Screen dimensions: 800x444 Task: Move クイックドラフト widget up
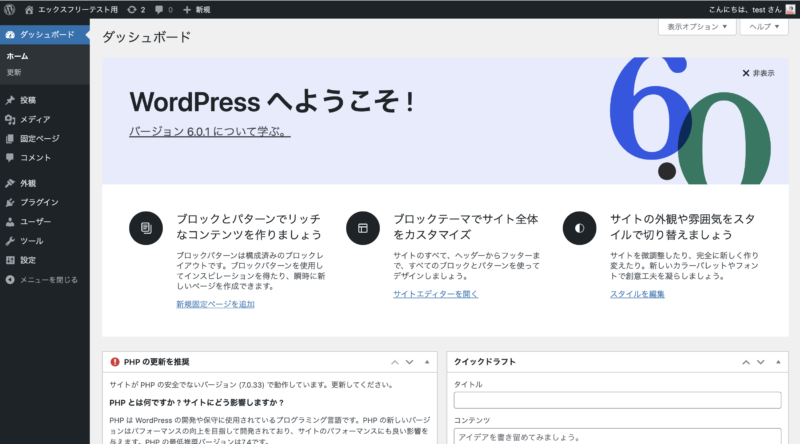(x=746, y=362)
